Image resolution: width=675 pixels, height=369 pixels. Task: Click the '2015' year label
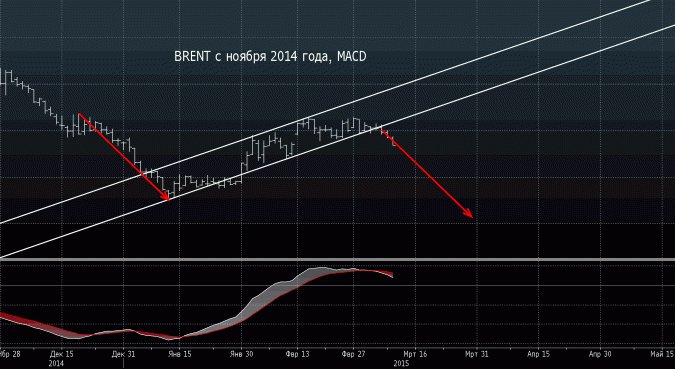[401, 364]
